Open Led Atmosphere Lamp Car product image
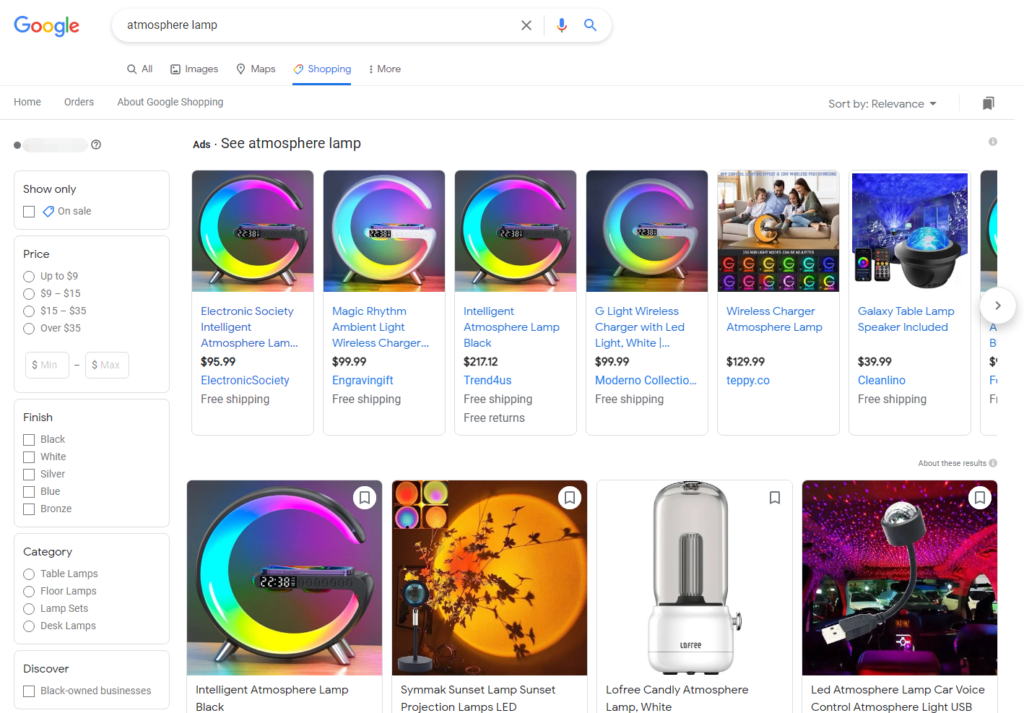 [x=899, y=578]
